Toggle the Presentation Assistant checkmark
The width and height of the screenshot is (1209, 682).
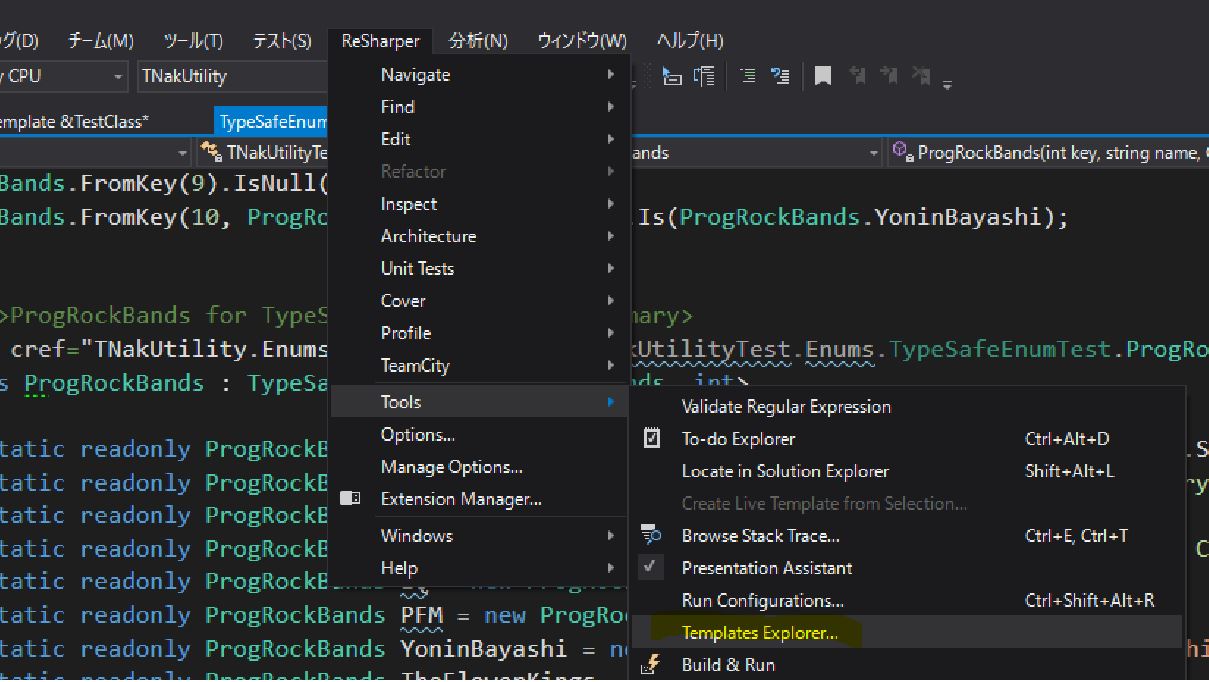(x=652, y=567)
